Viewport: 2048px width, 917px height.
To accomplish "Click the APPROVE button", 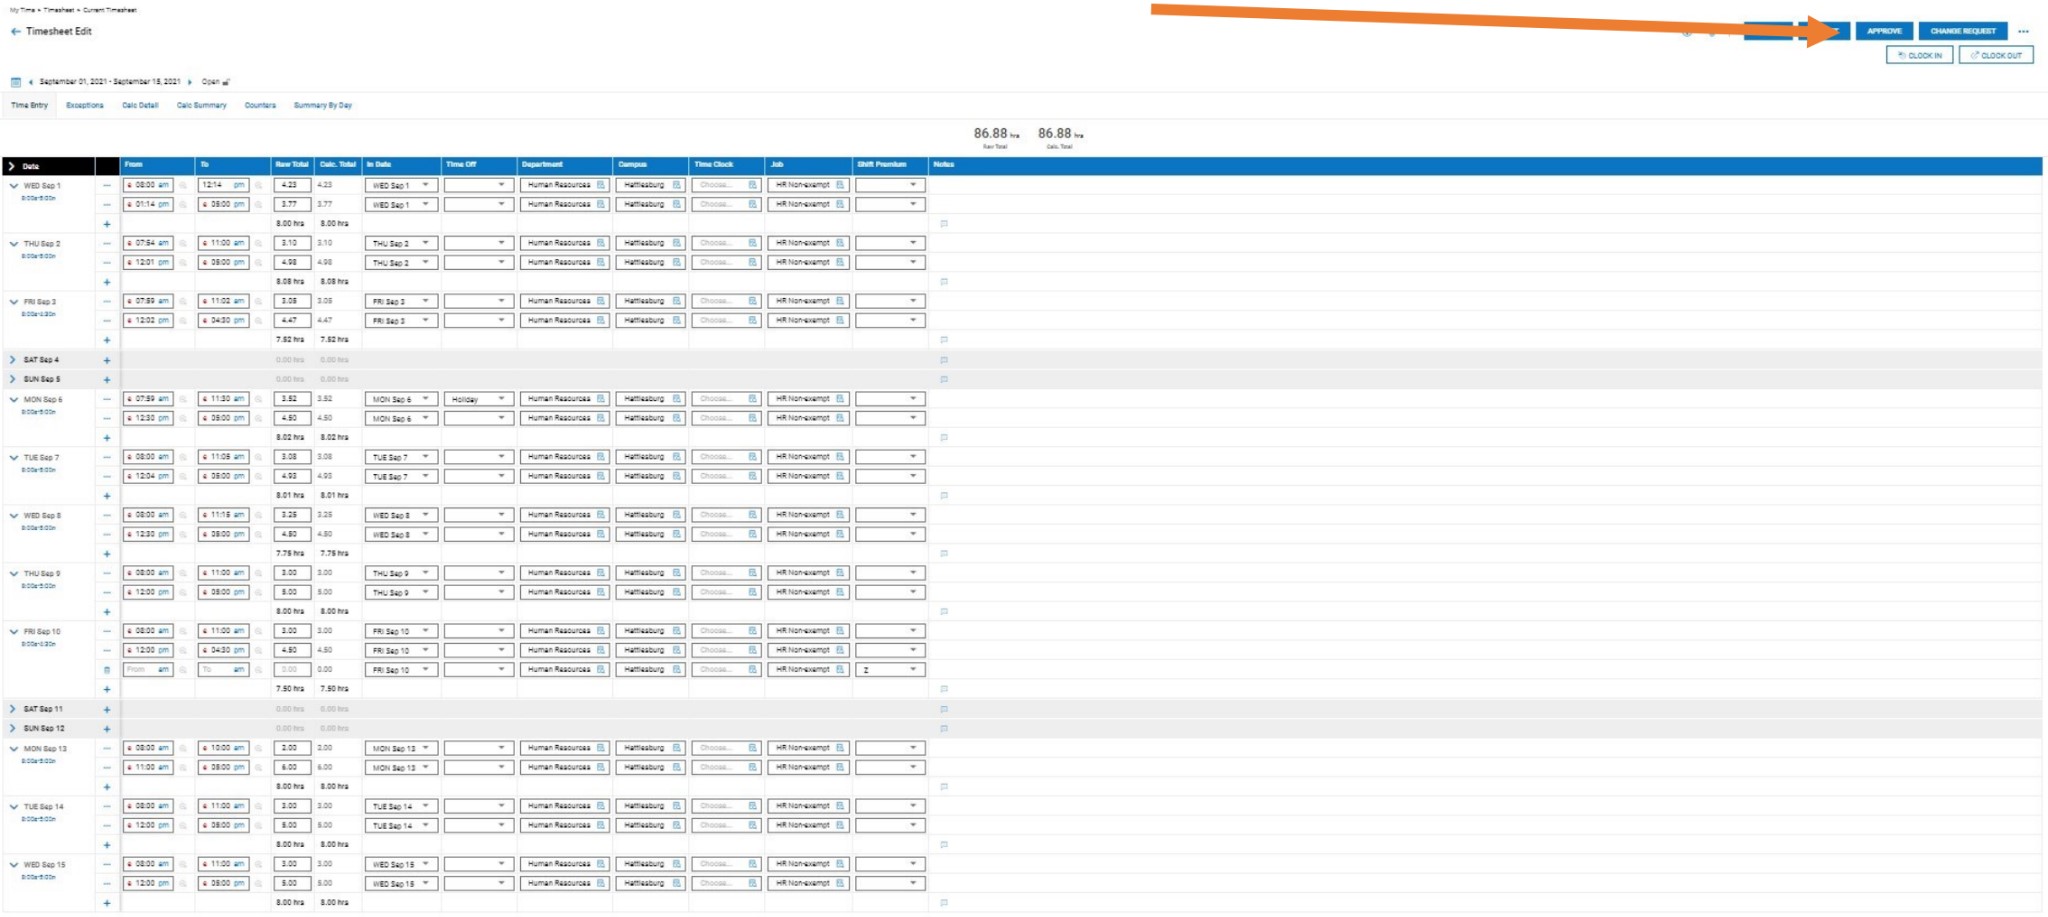I will point(1884,31).
